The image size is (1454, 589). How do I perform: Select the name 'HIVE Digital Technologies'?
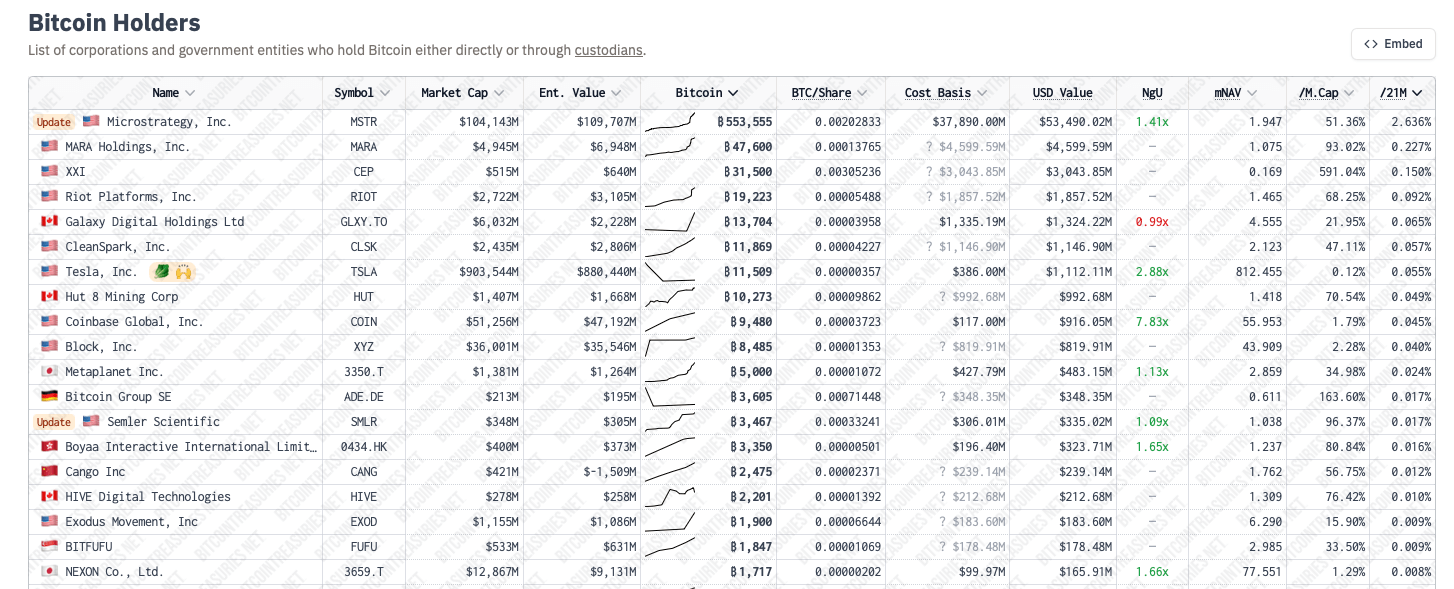(x=148, y=497)
